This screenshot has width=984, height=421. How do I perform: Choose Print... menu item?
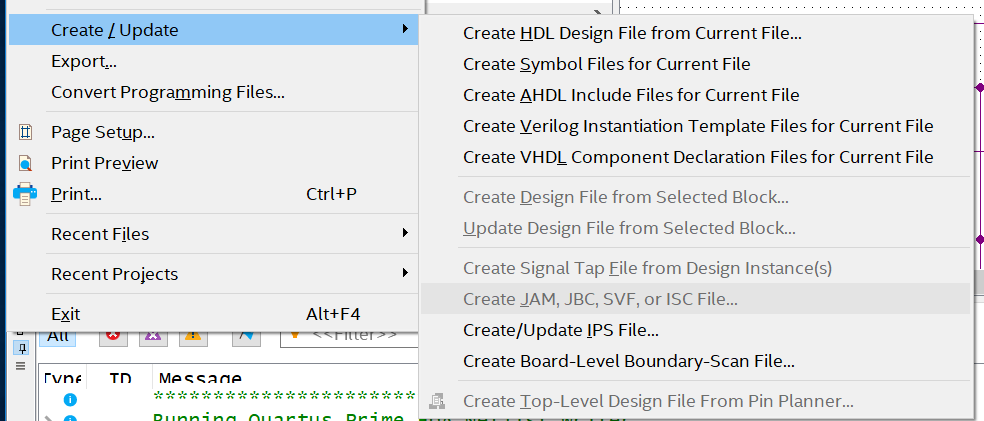pyautogui.click(x=213, y=195)
